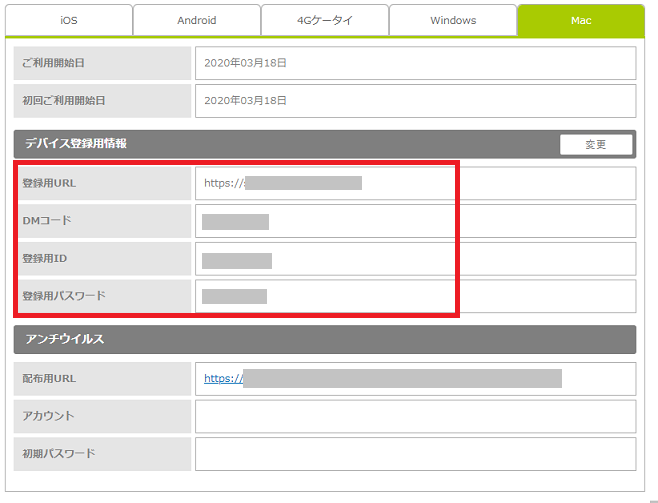Switch to the iOS tab

(68, 20)
